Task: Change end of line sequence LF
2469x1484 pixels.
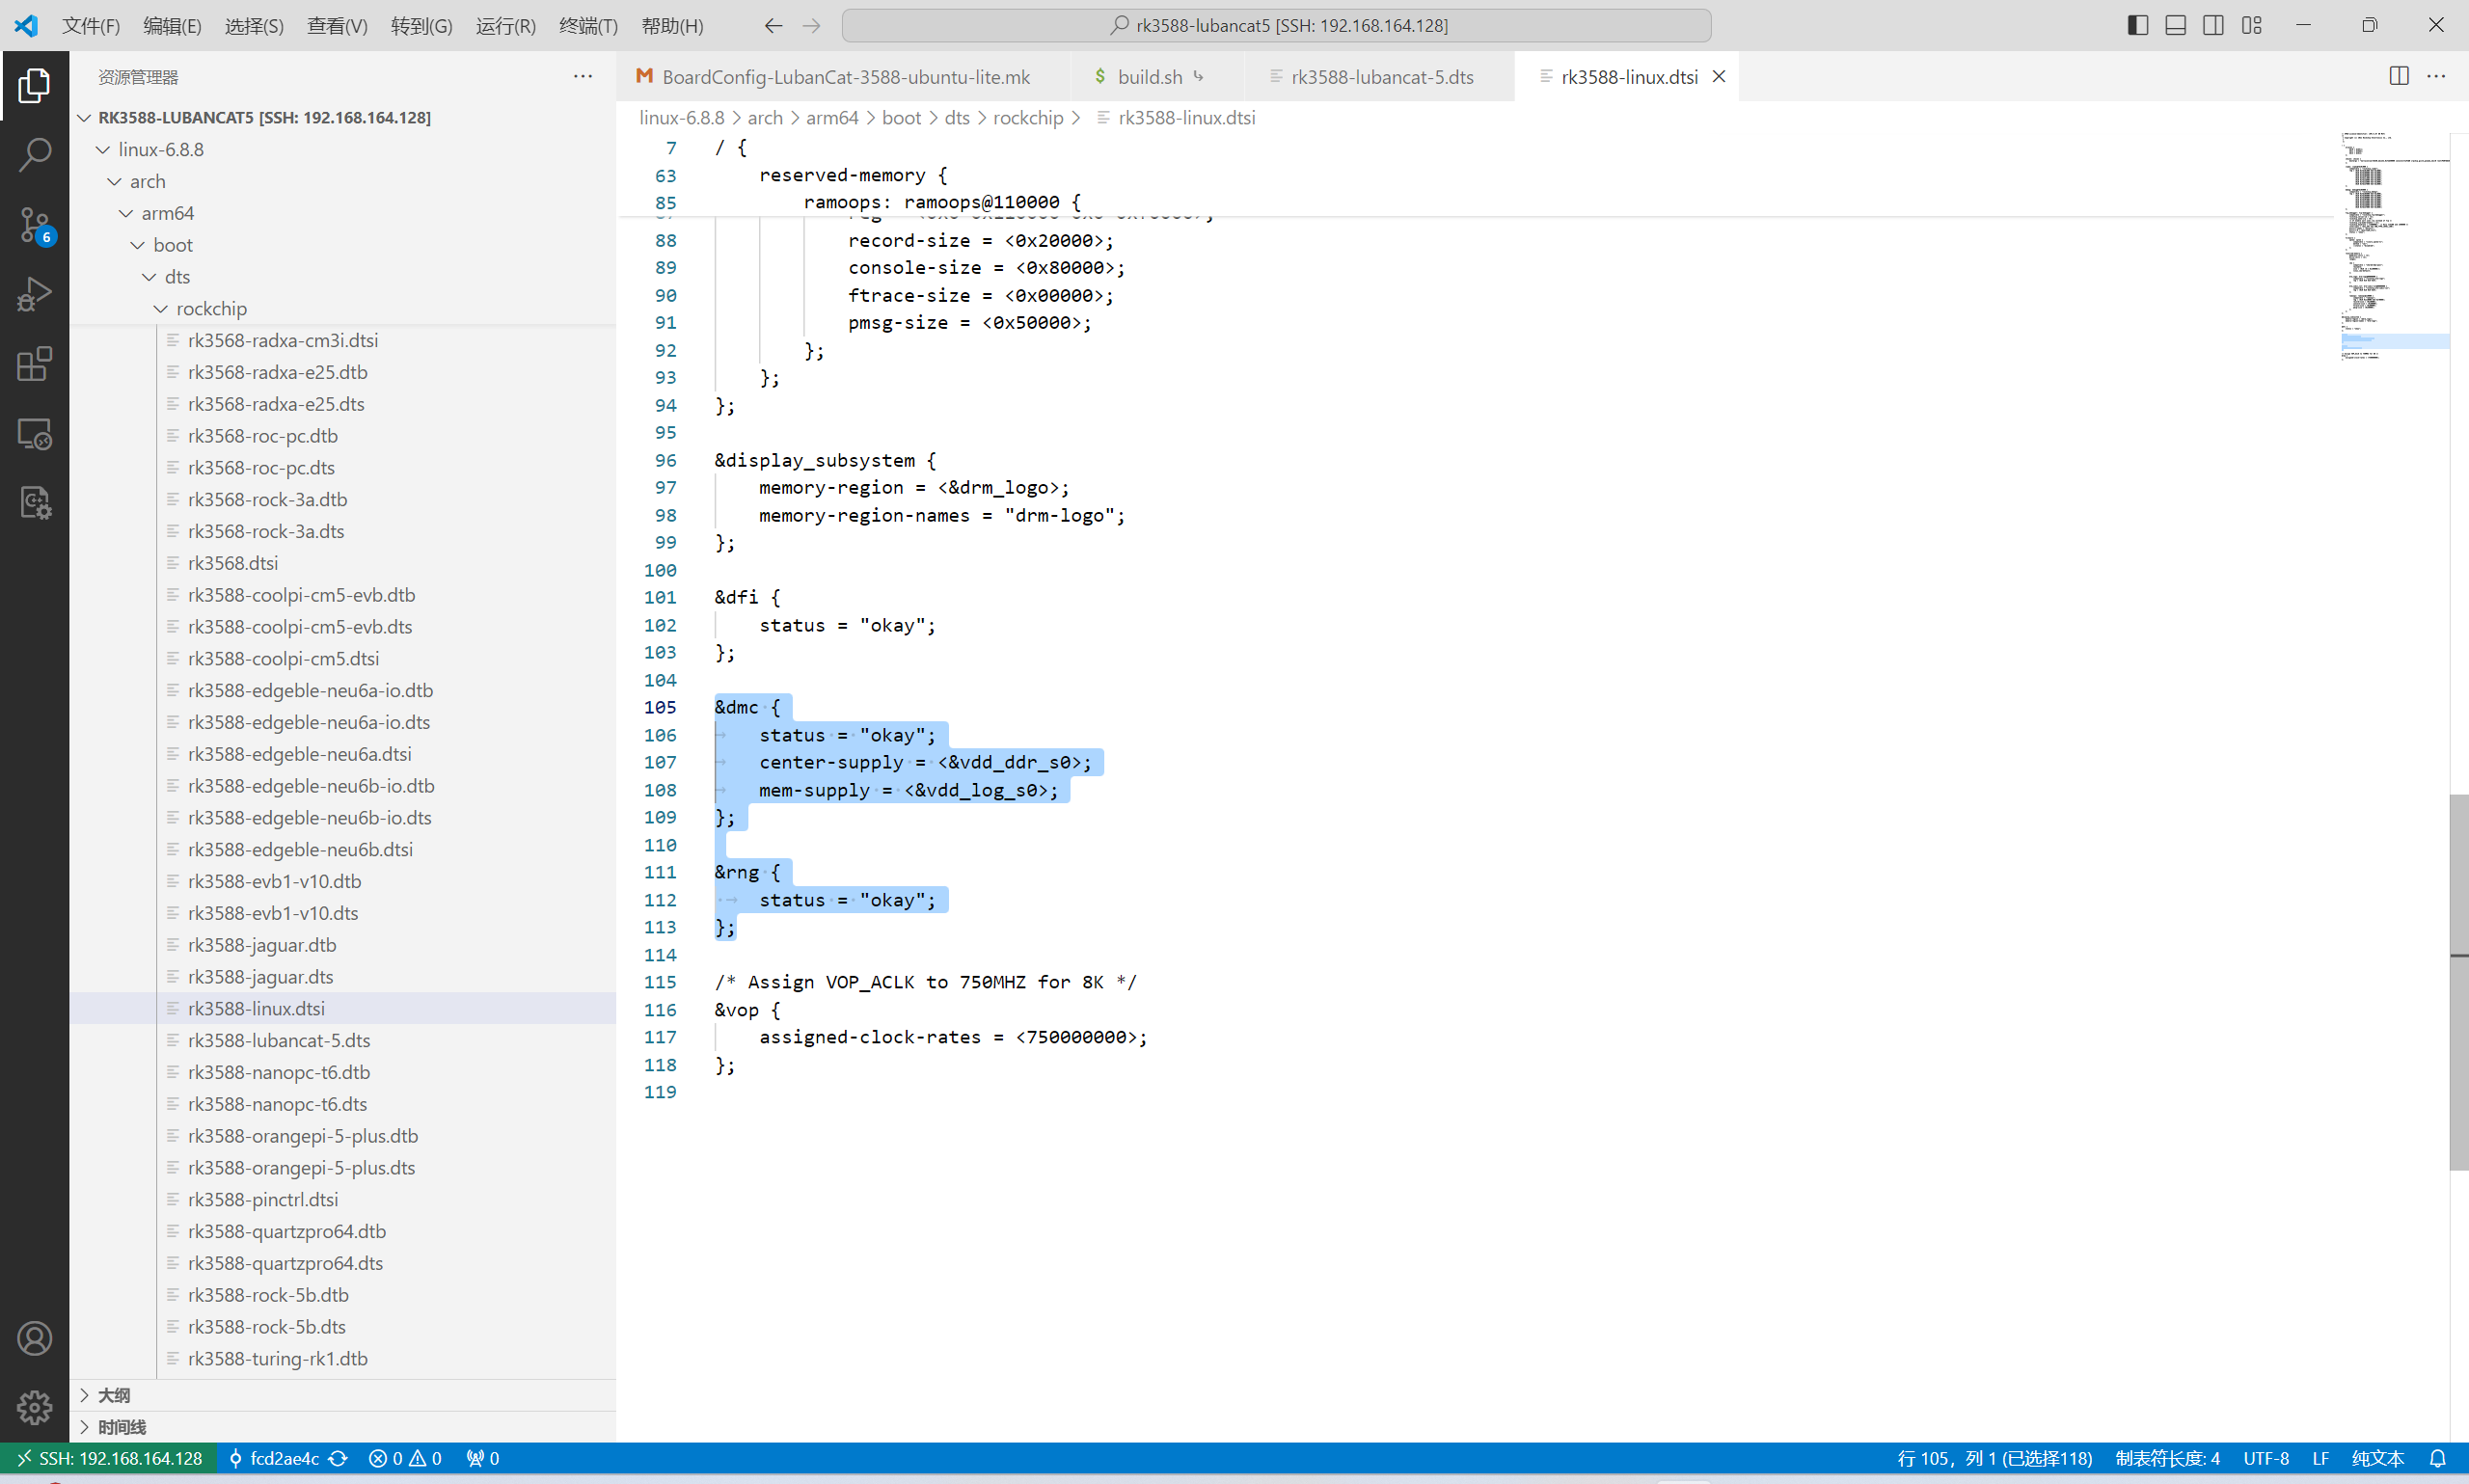Action: (2320, 1458)
